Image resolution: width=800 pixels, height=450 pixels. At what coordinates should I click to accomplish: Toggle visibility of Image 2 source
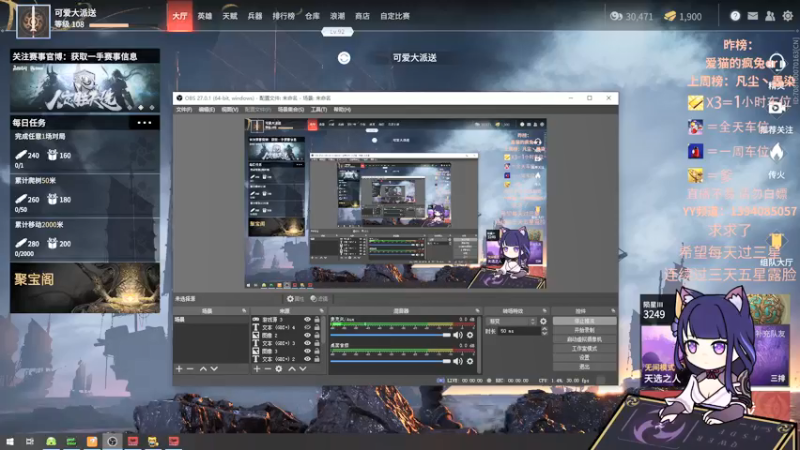click(x=307, y=335)
